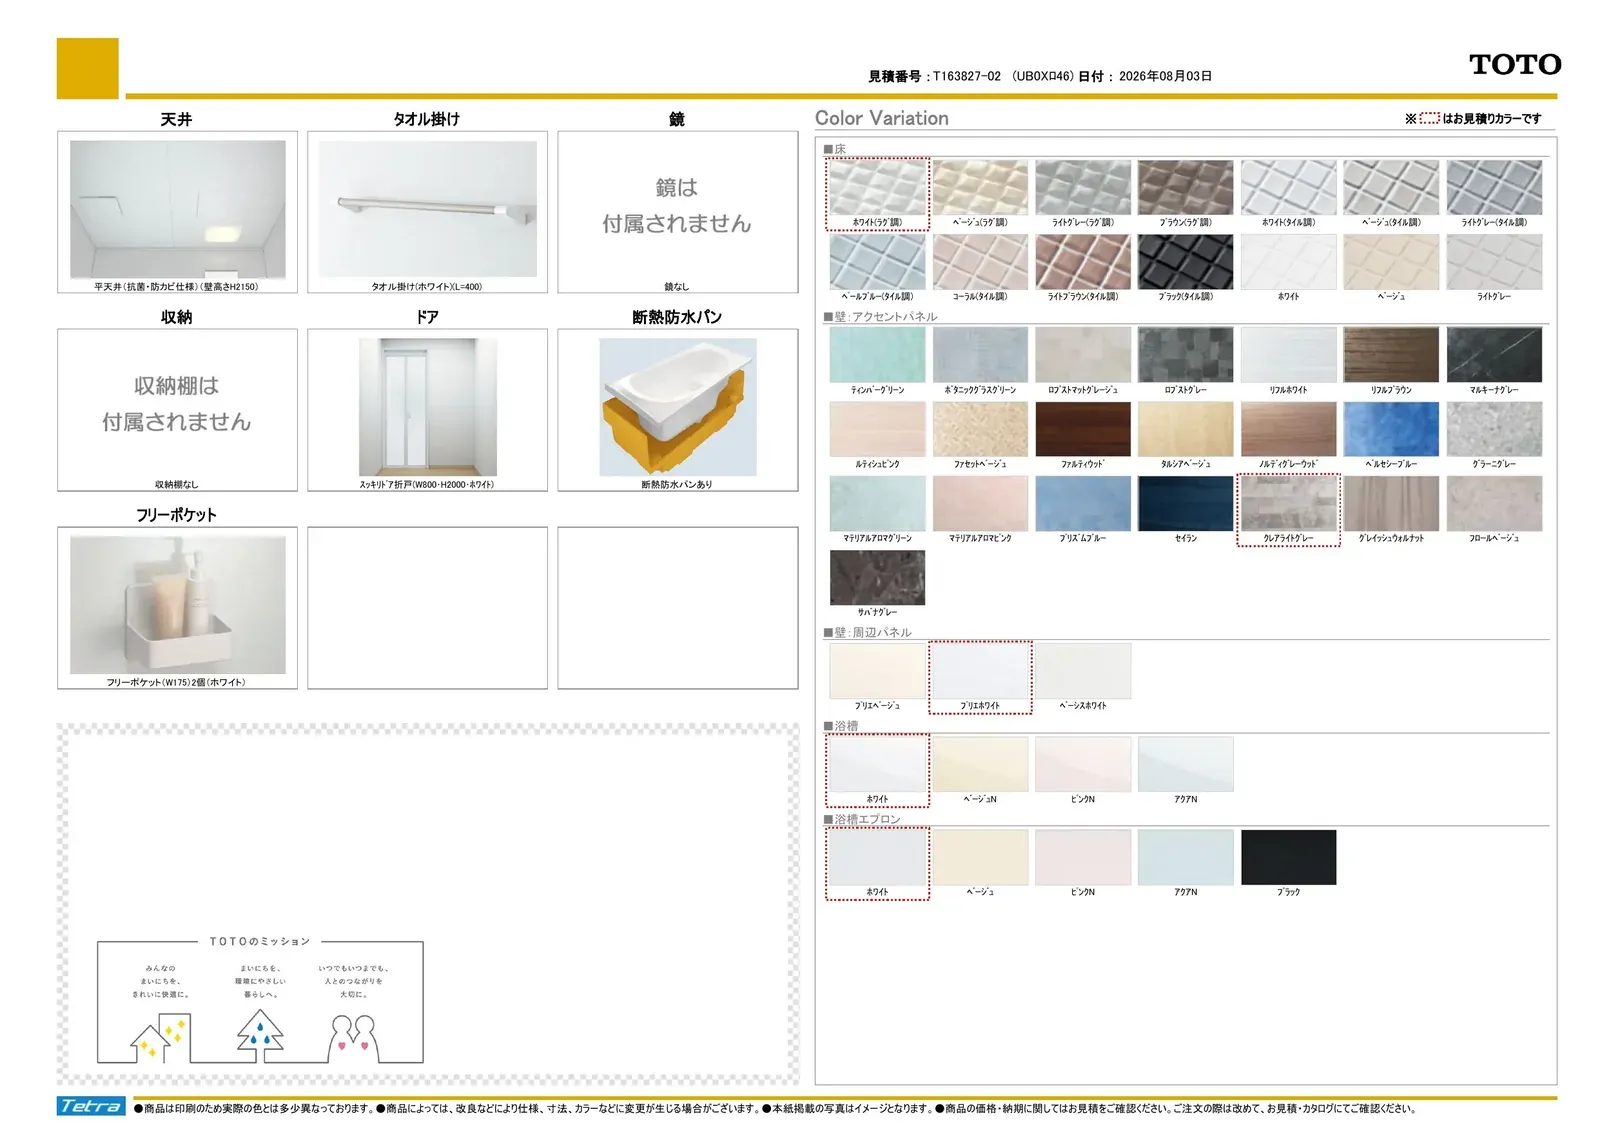This screenshot has height=1131, width=1600.
Task: Pick the ピンクN swatch under 浴槽エプロン
Action: click(x=1083, y=857)
